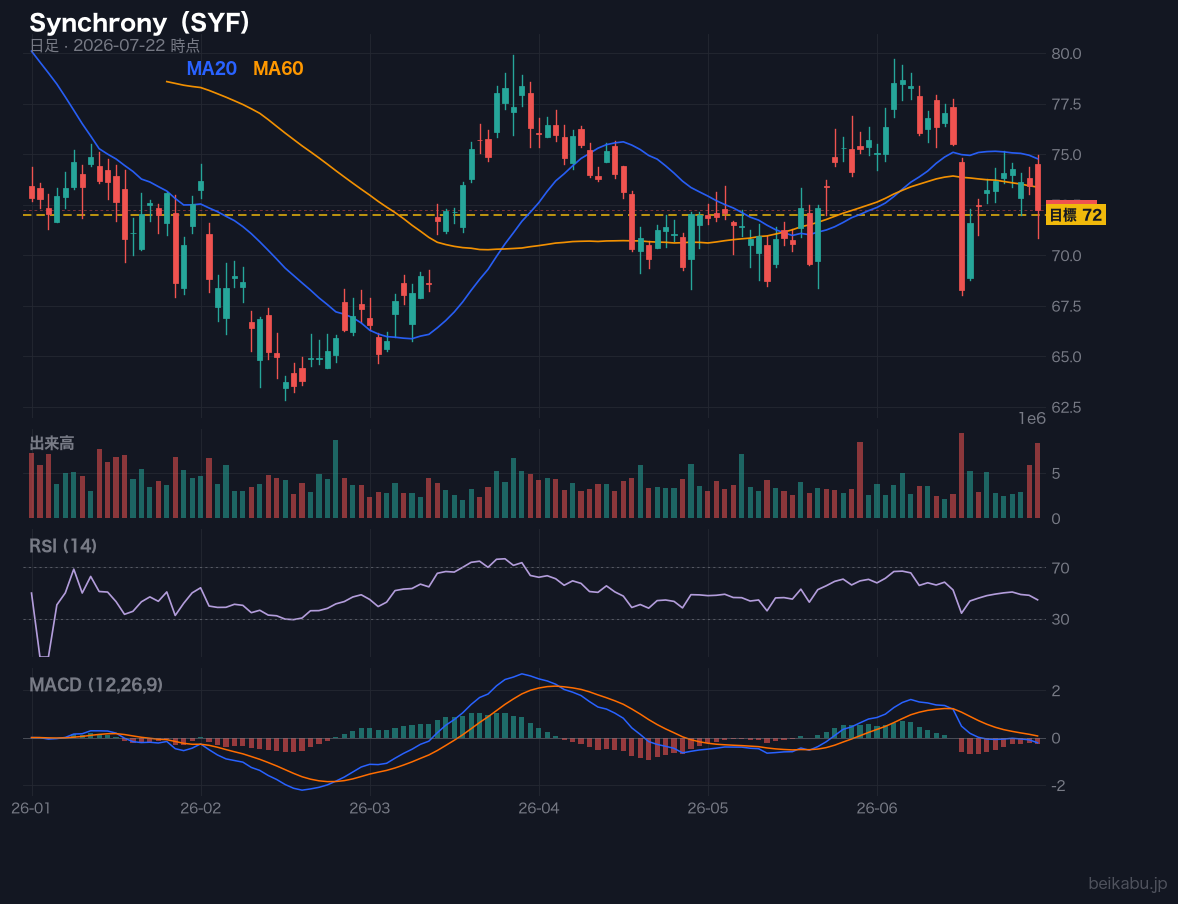Click the MACD (12,26,9) panel label
This screenshot has height=904, width=1178.
coord(96,685)
